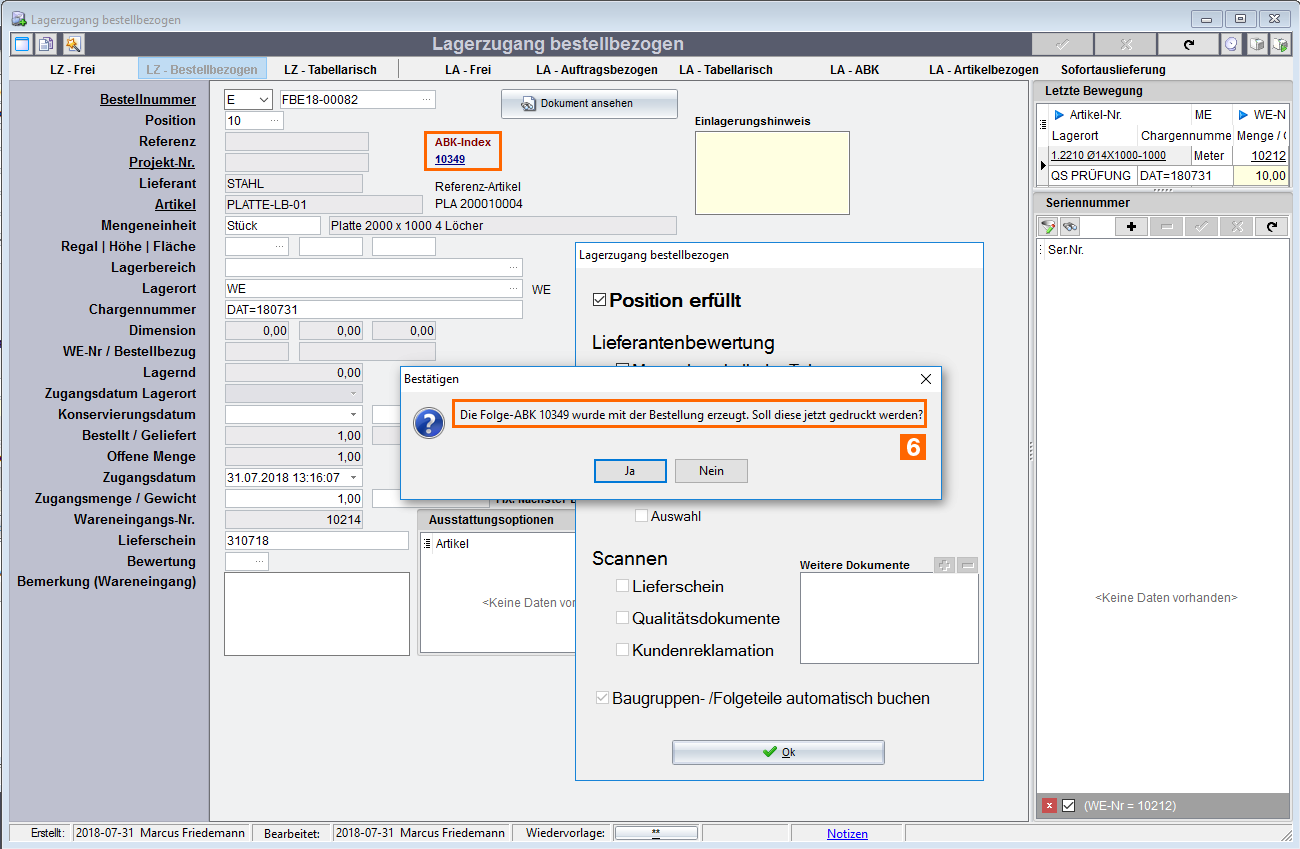Image resolution: width=1300 pixels, height=849 pixels.
Task: Click the magic wand assistant icon
Action: click(73, 44)
